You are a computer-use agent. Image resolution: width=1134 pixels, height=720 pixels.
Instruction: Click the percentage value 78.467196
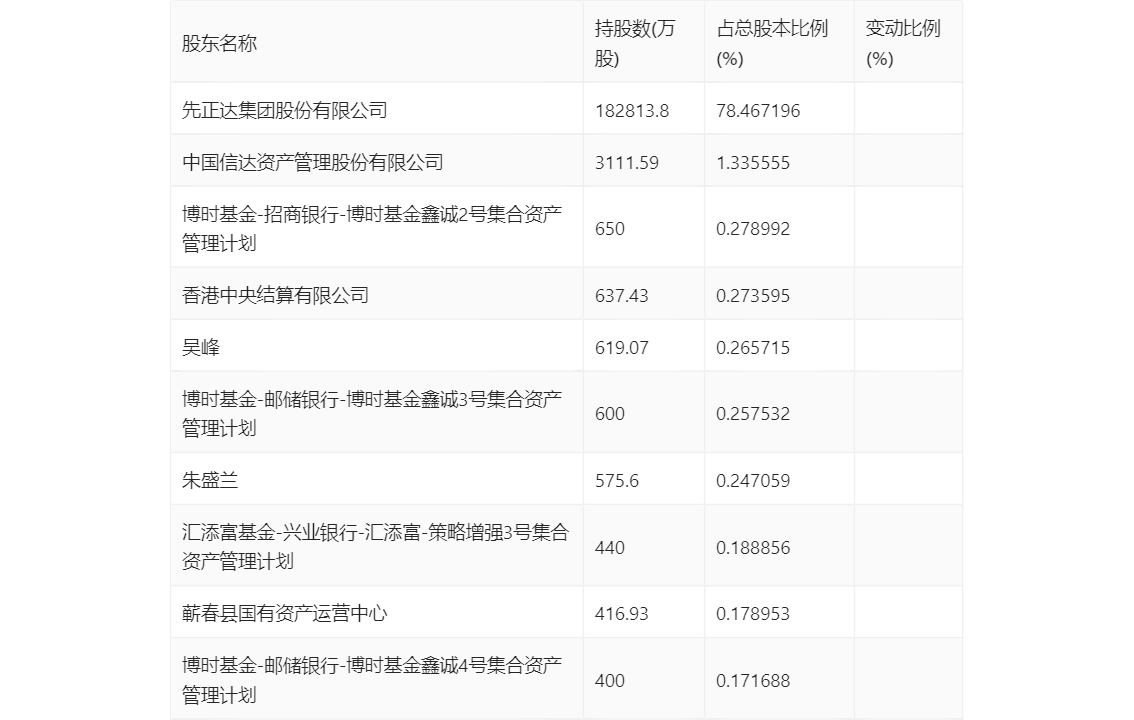point(758,111)
